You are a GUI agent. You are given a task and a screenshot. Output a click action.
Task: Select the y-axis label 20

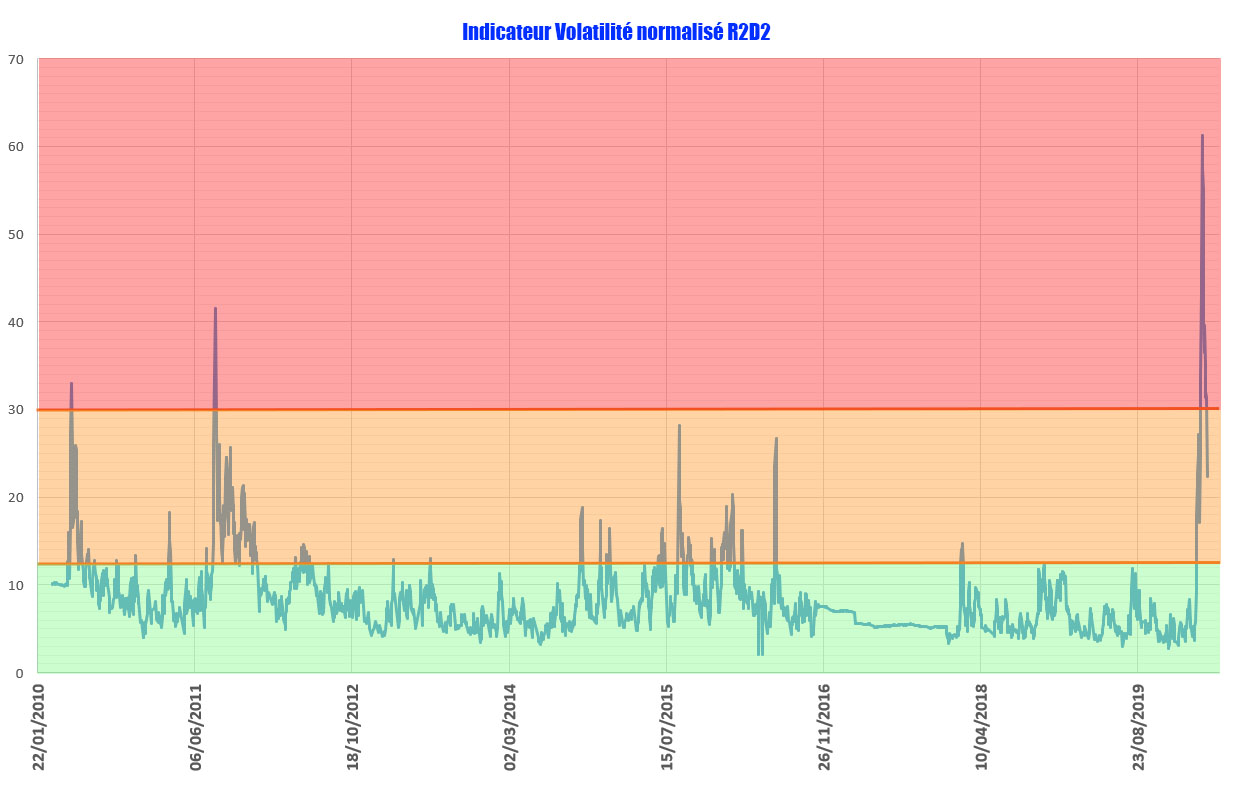(x=15, y=498)
